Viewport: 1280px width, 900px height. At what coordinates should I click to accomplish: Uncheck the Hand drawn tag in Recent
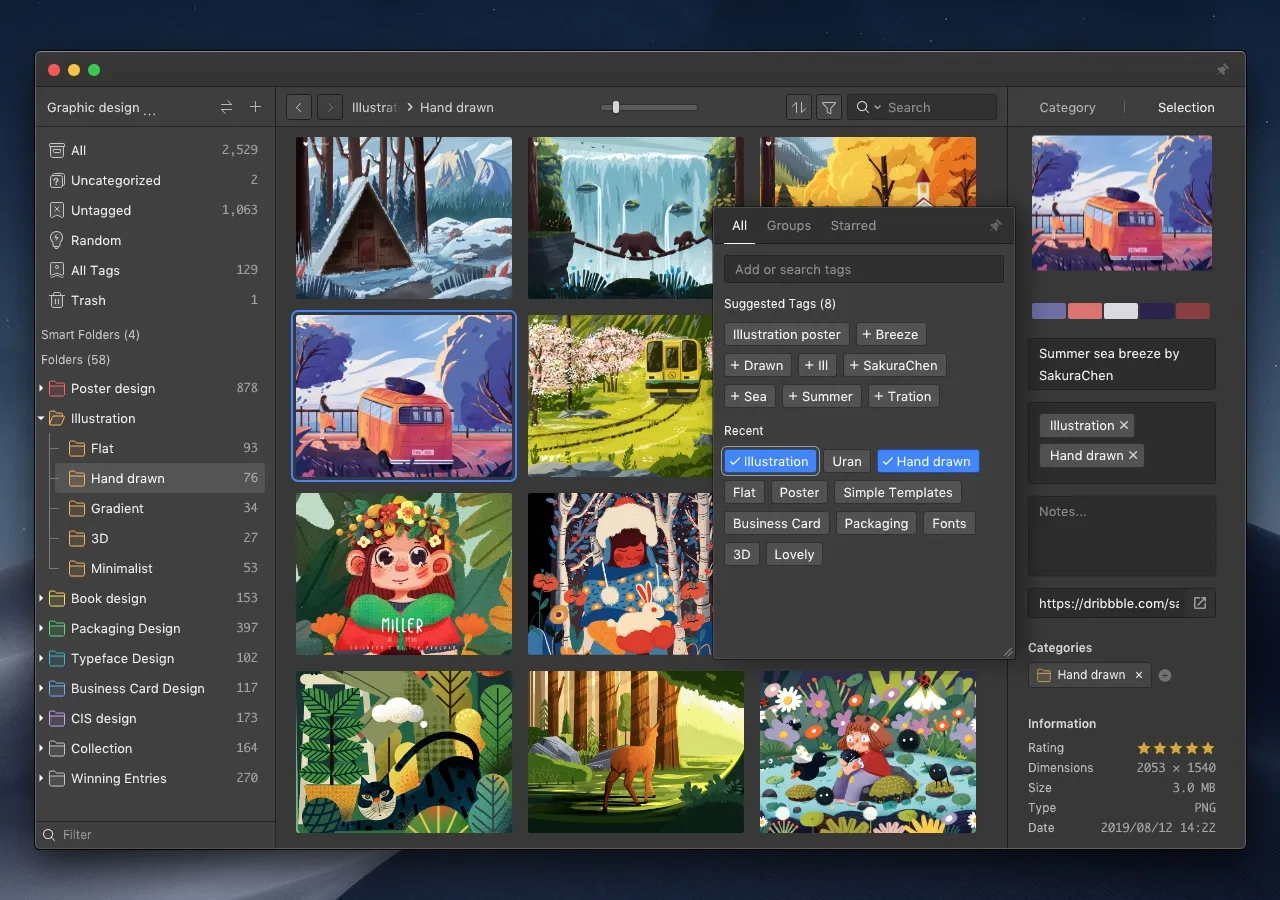tap(927, 461)
